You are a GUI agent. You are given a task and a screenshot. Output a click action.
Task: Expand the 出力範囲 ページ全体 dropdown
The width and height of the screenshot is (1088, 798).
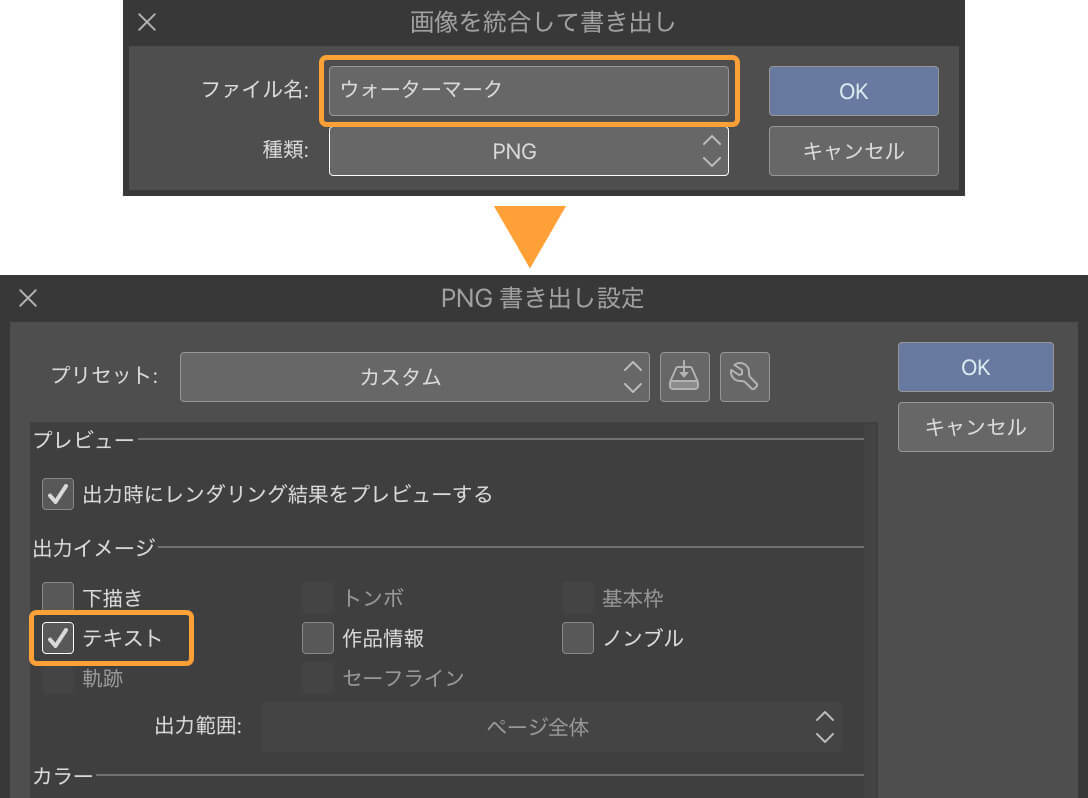[x=551, y=727]
